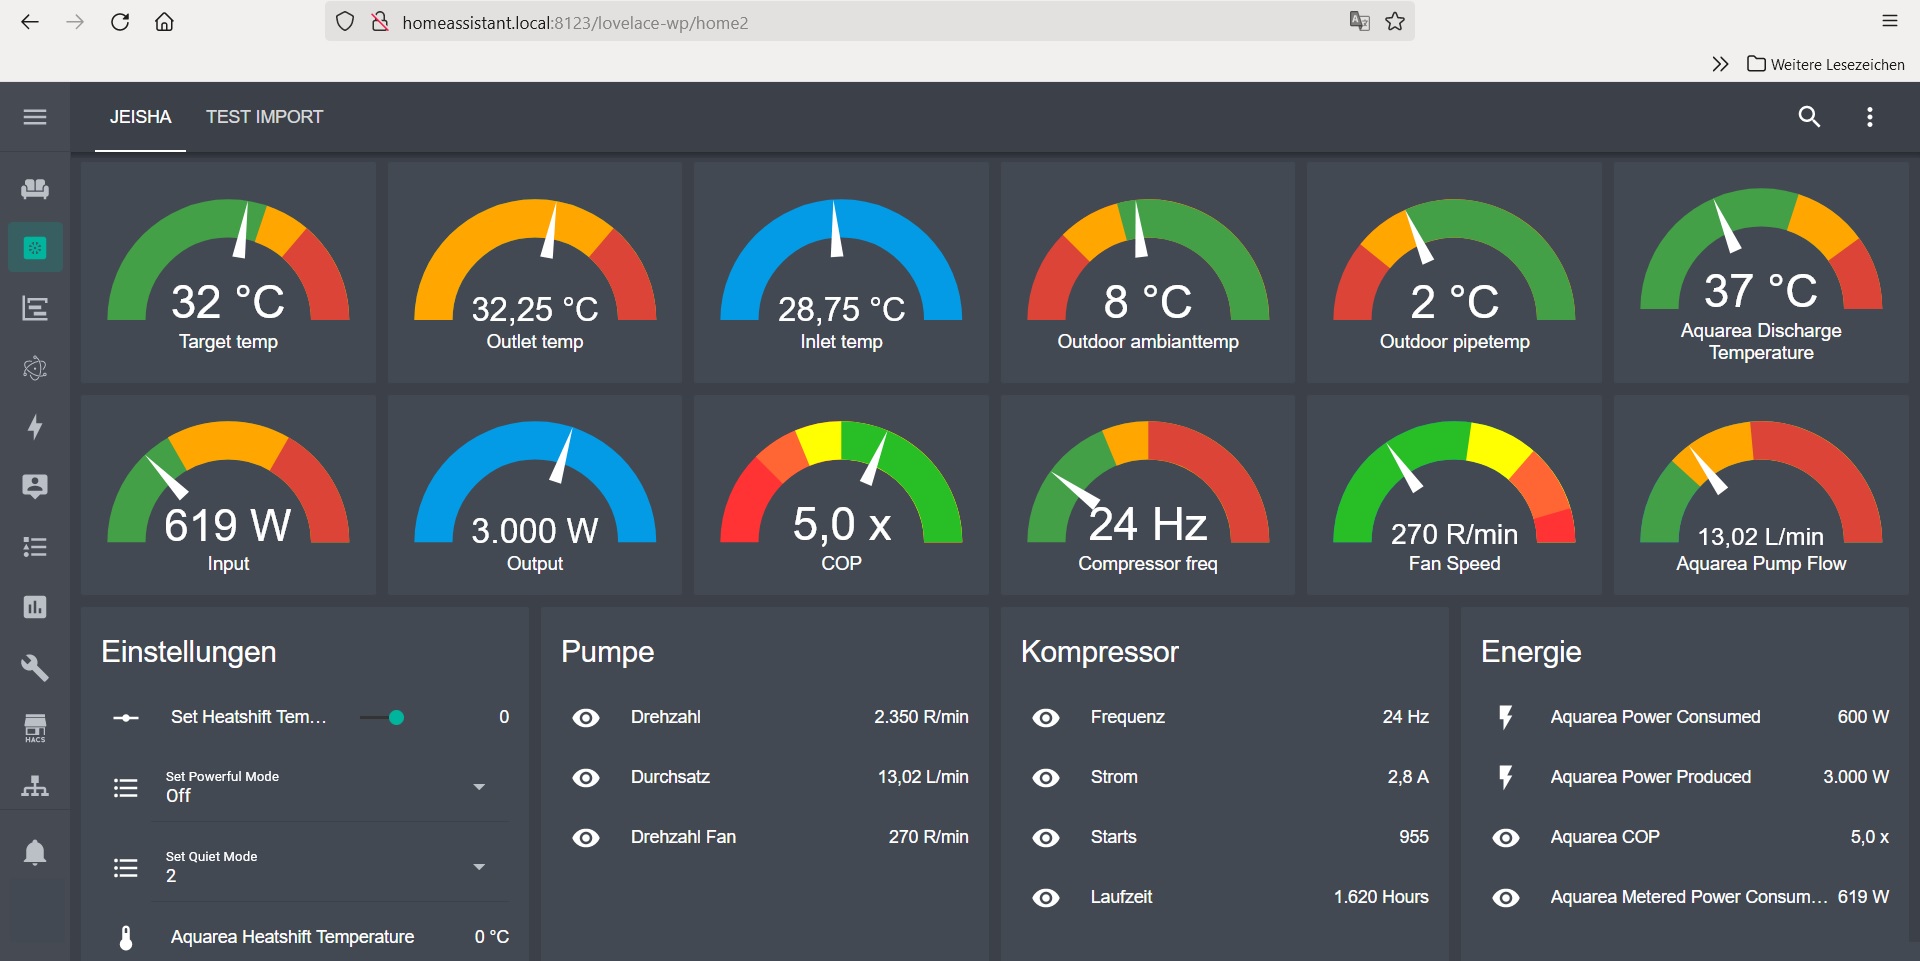Open the person-card sidebar icon
This screenshot has width=1920, height=961.
35,487
